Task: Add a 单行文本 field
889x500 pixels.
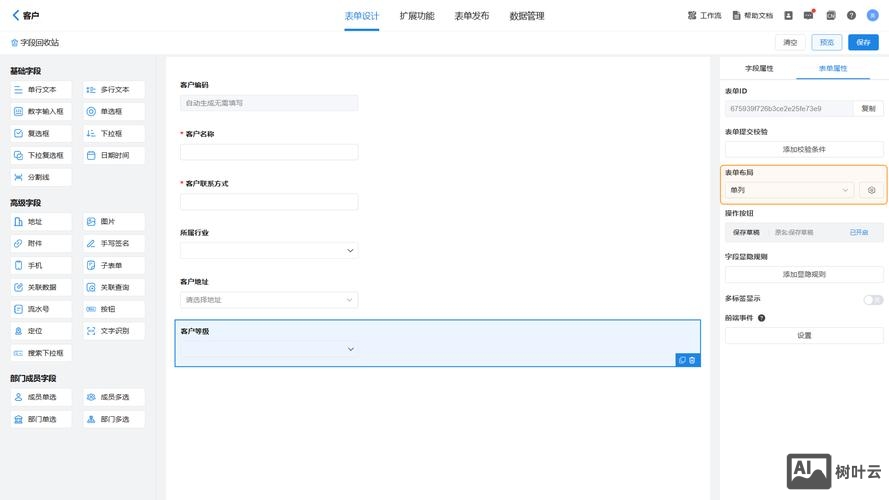Action: 41,90
